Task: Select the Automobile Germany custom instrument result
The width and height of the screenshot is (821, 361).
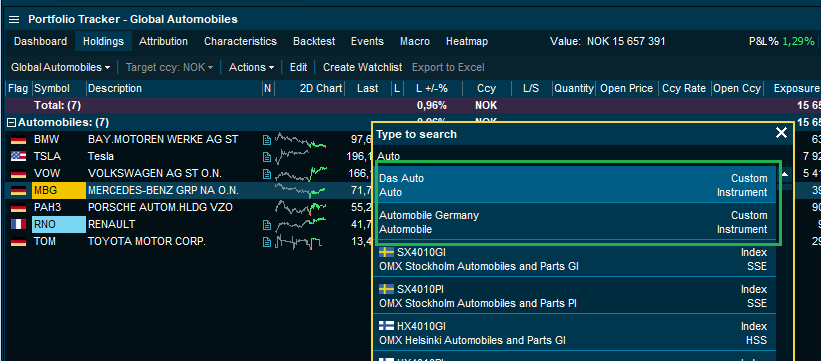Action: pyautogui.click(x=573, y=222)
